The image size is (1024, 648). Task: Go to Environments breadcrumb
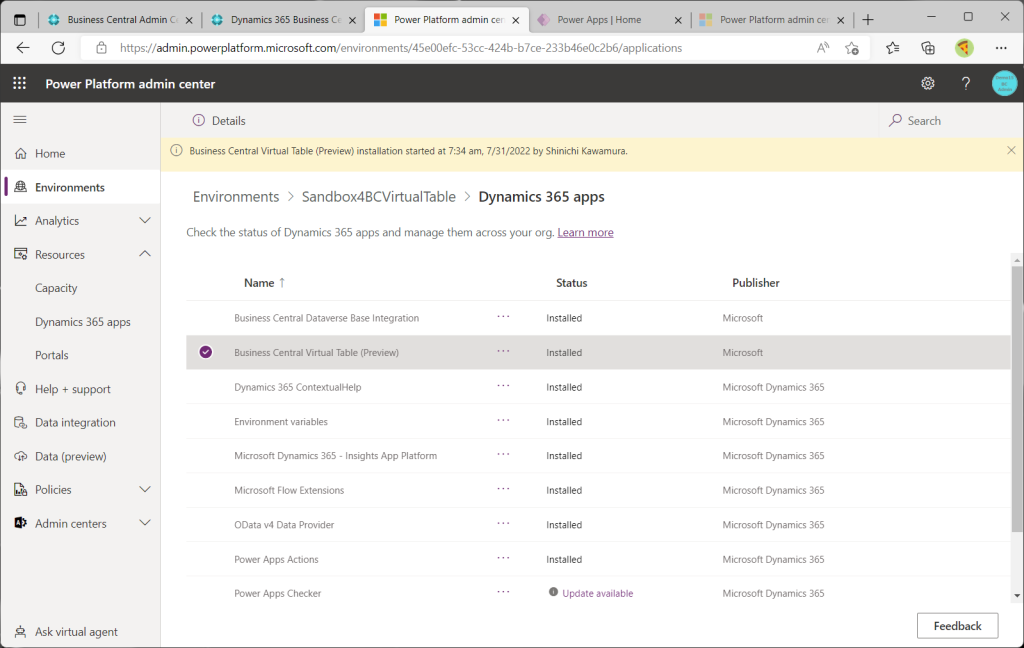point(236,197)
